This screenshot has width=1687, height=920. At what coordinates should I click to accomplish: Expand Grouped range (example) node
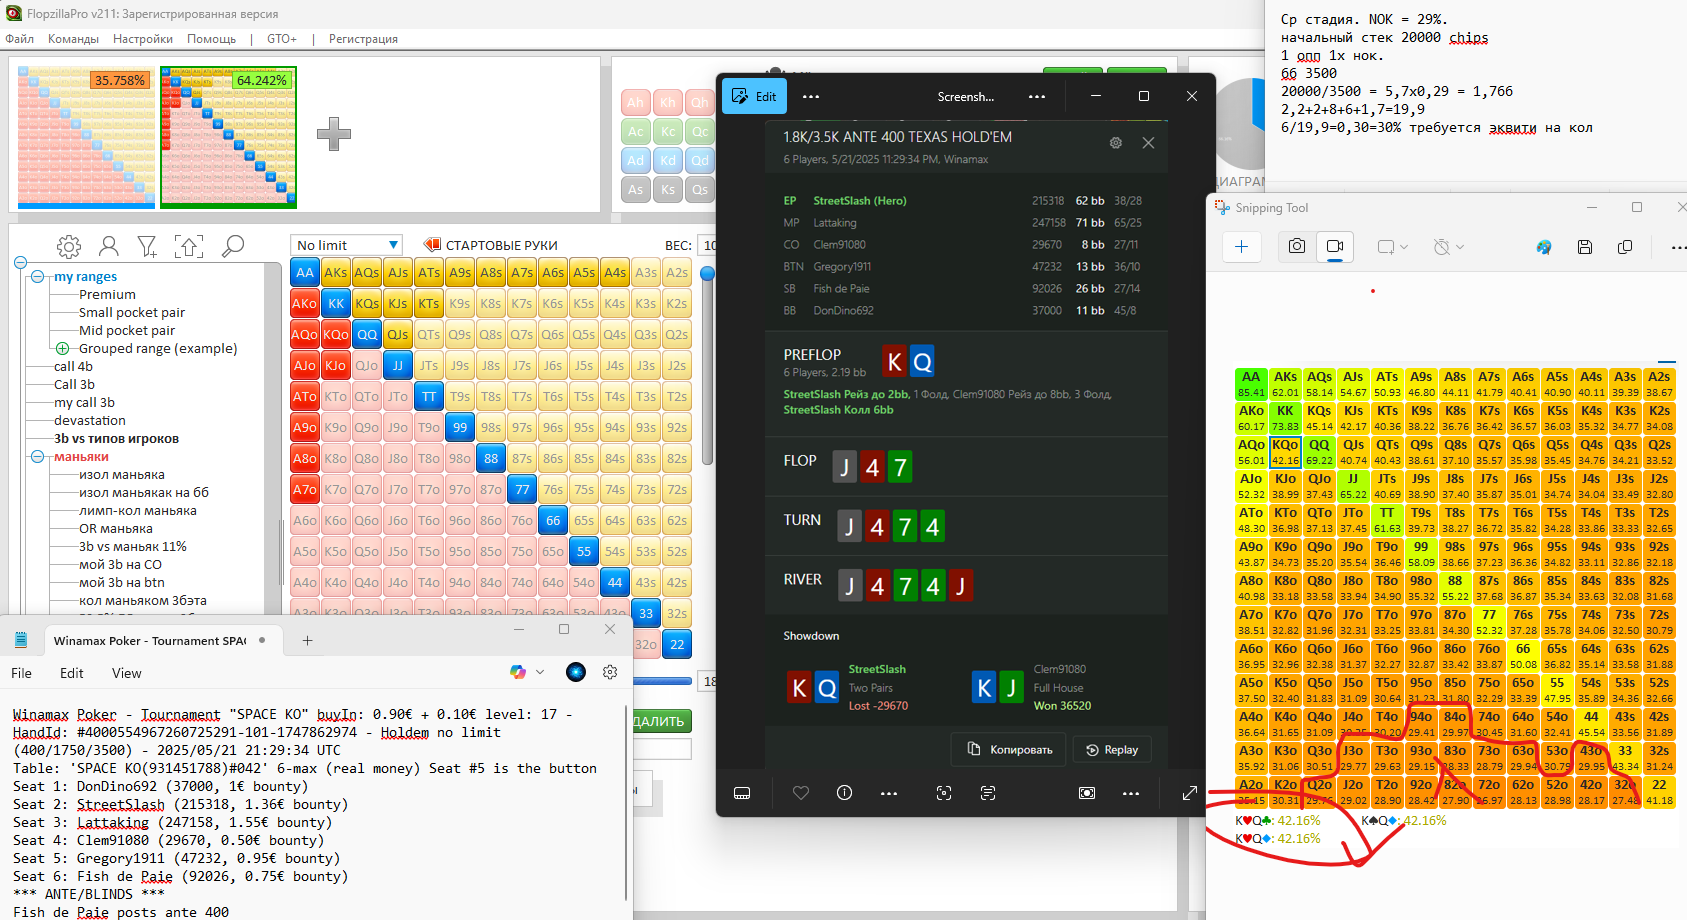coord(62,349)
